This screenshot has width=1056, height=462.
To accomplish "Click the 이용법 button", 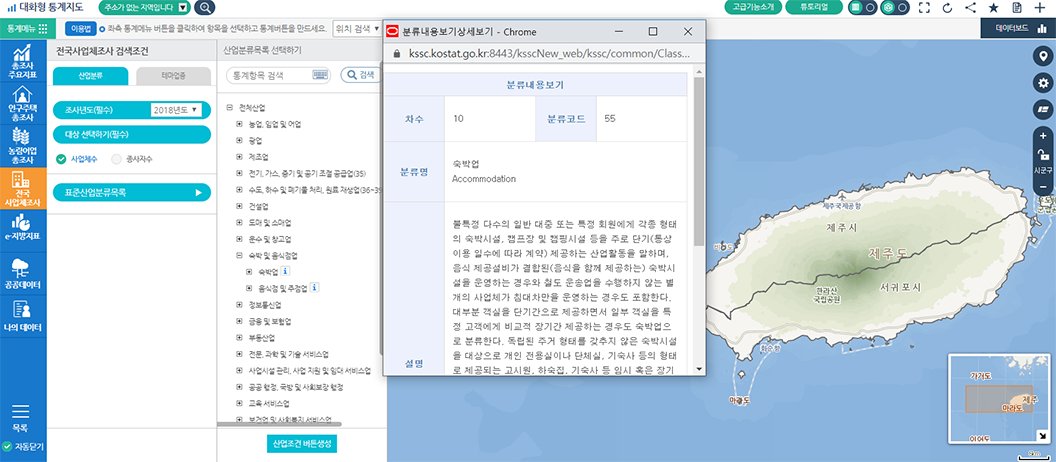I will pos(80,29).
